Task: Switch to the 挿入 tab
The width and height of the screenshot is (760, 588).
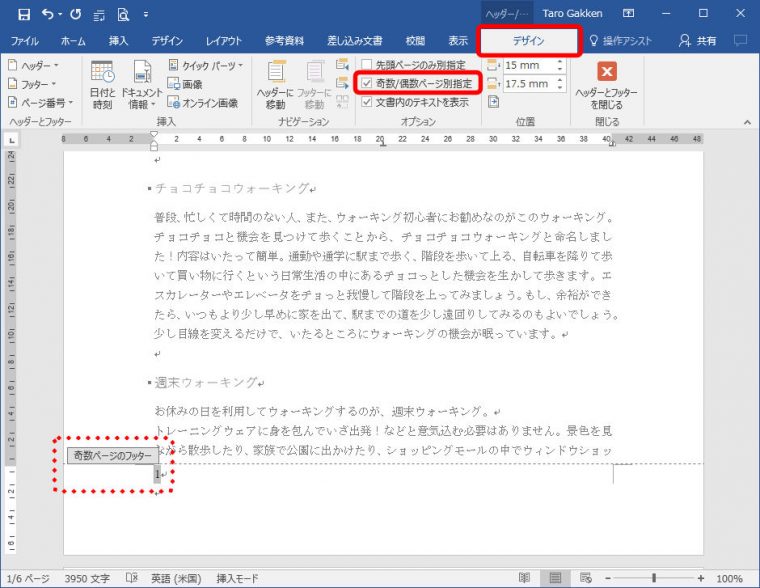Action: (118, 41)
